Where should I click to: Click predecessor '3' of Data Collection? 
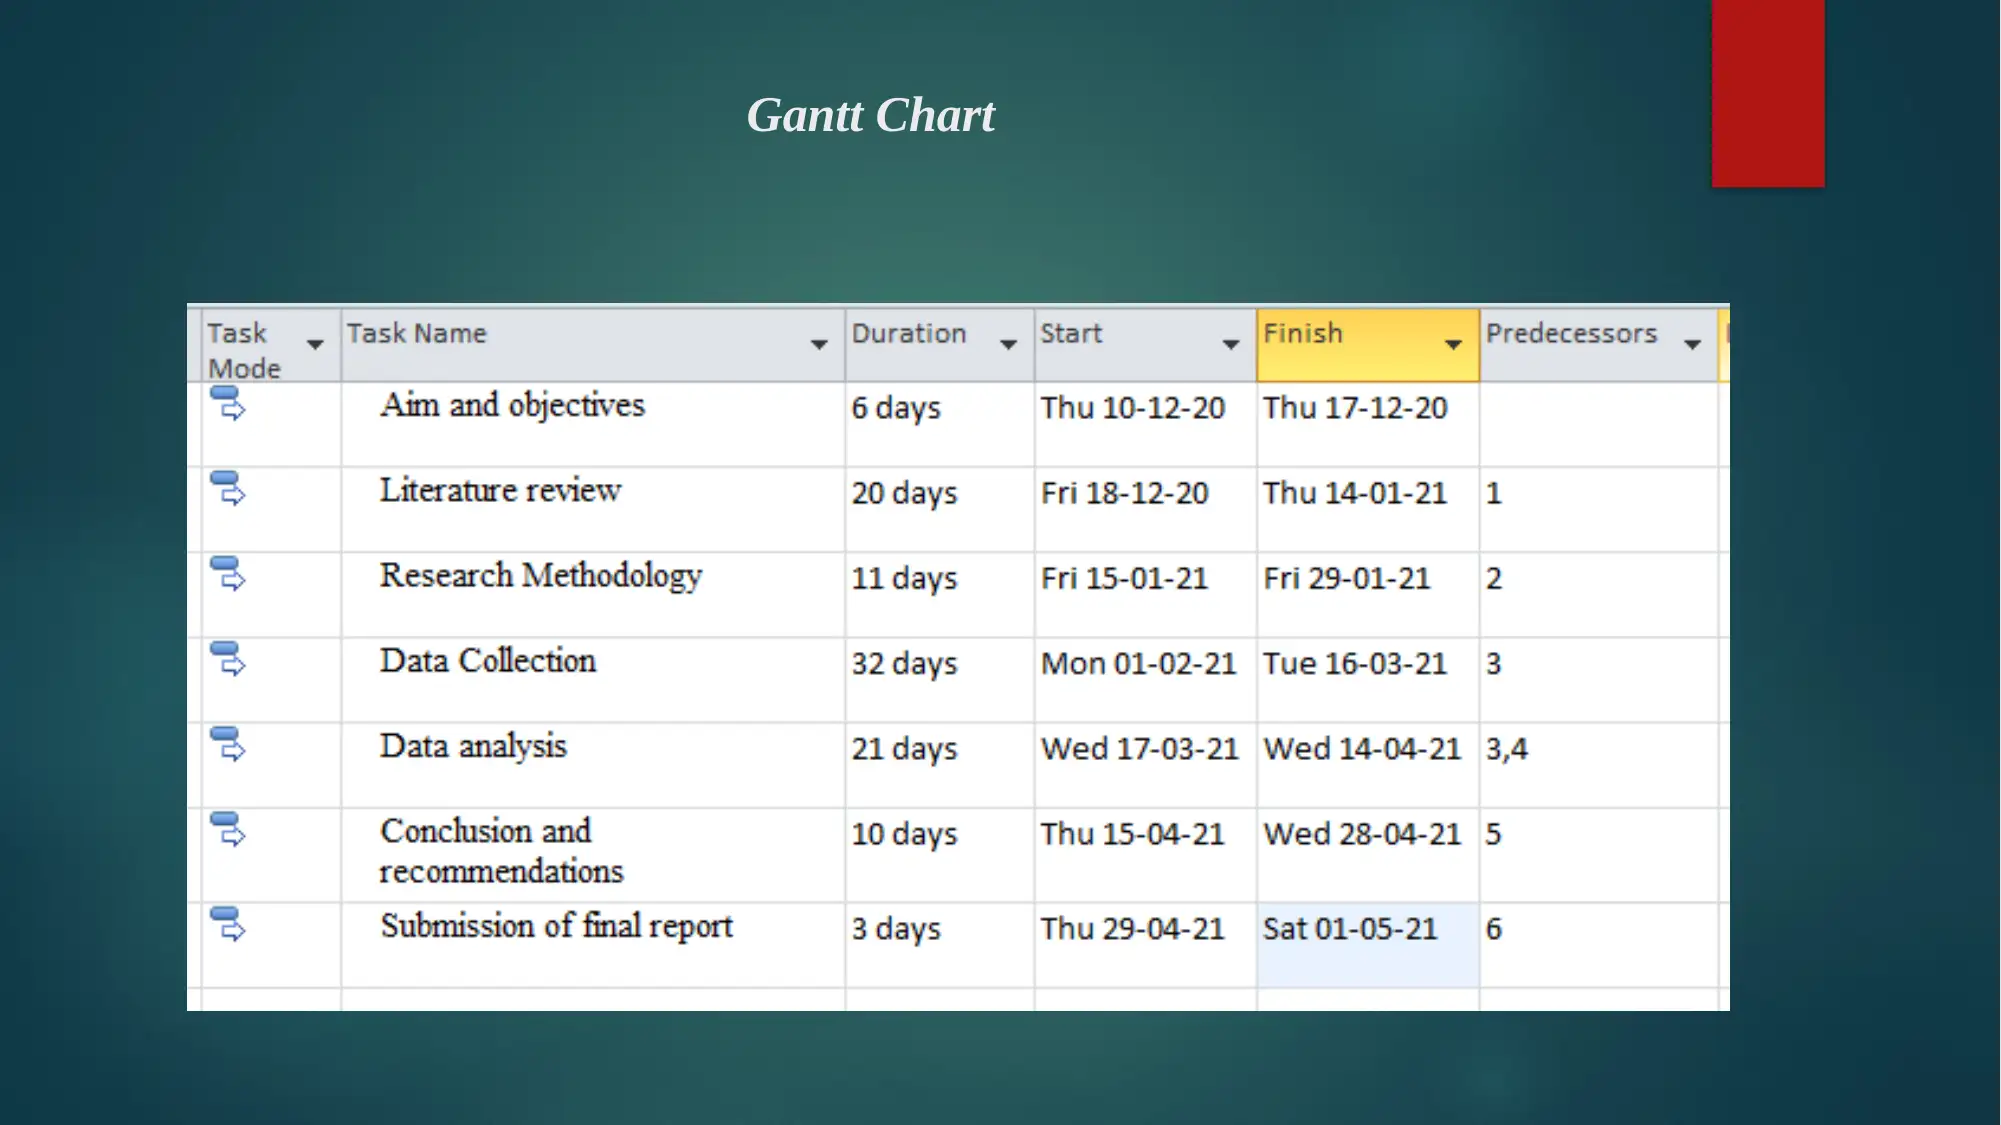point(1493,663)
